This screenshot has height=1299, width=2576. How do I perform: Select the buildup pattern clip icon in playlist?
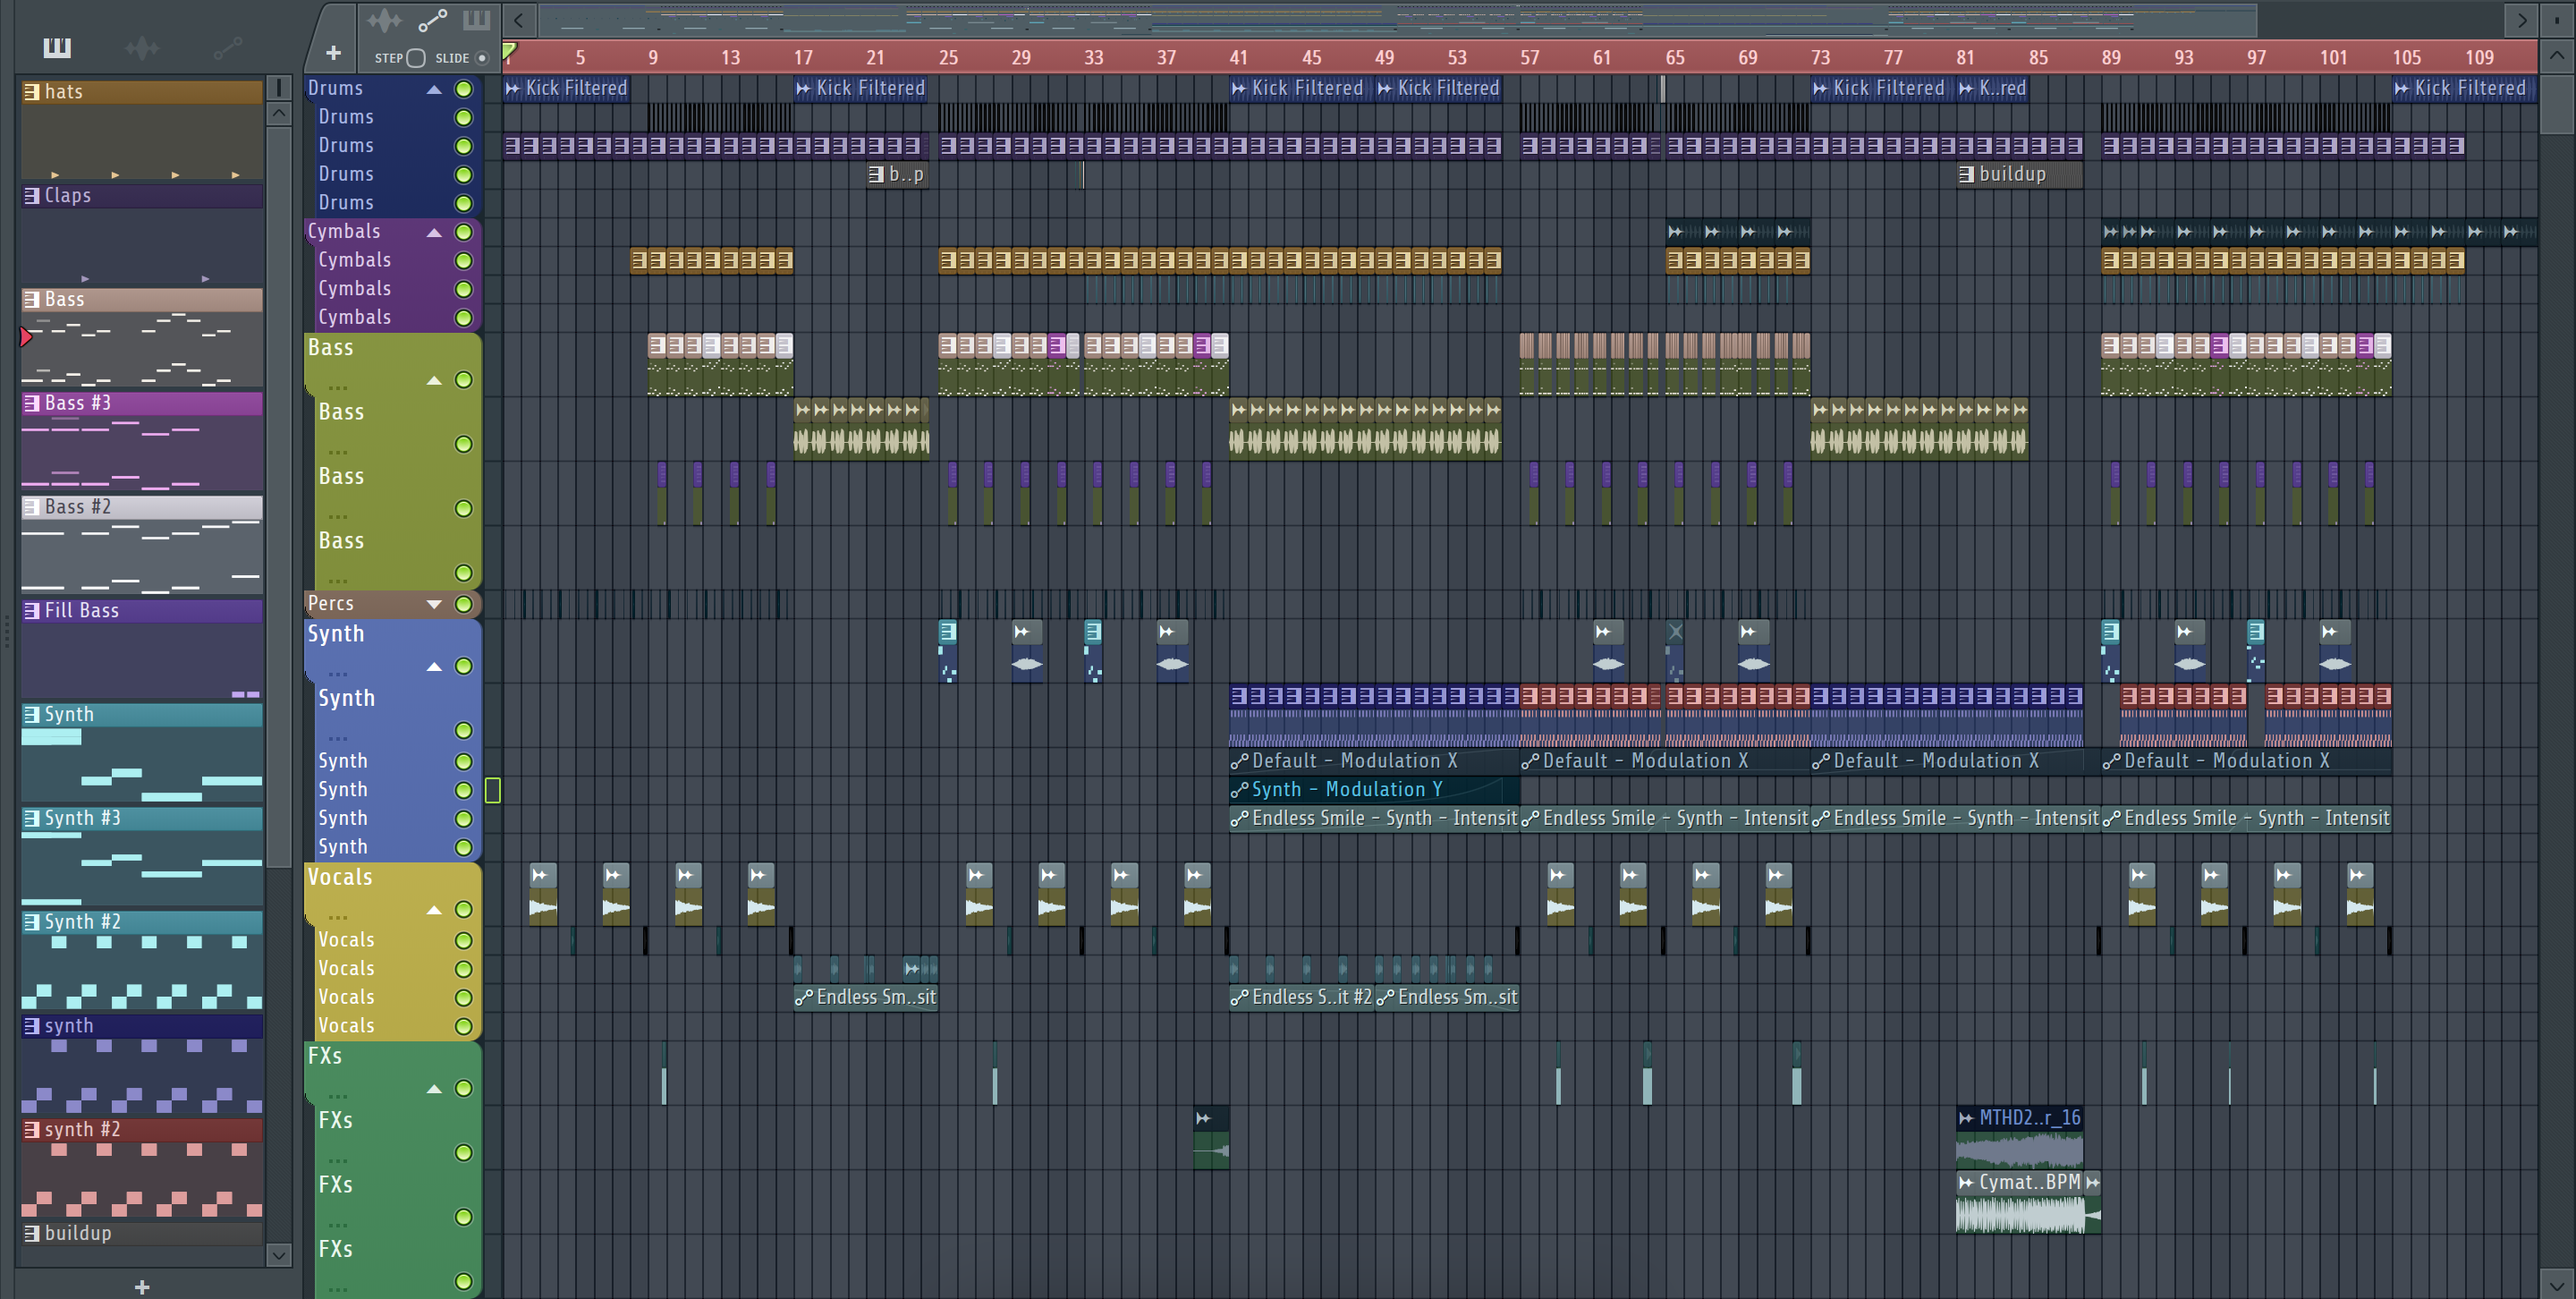pyautogui.click(x=1966, y=174)
